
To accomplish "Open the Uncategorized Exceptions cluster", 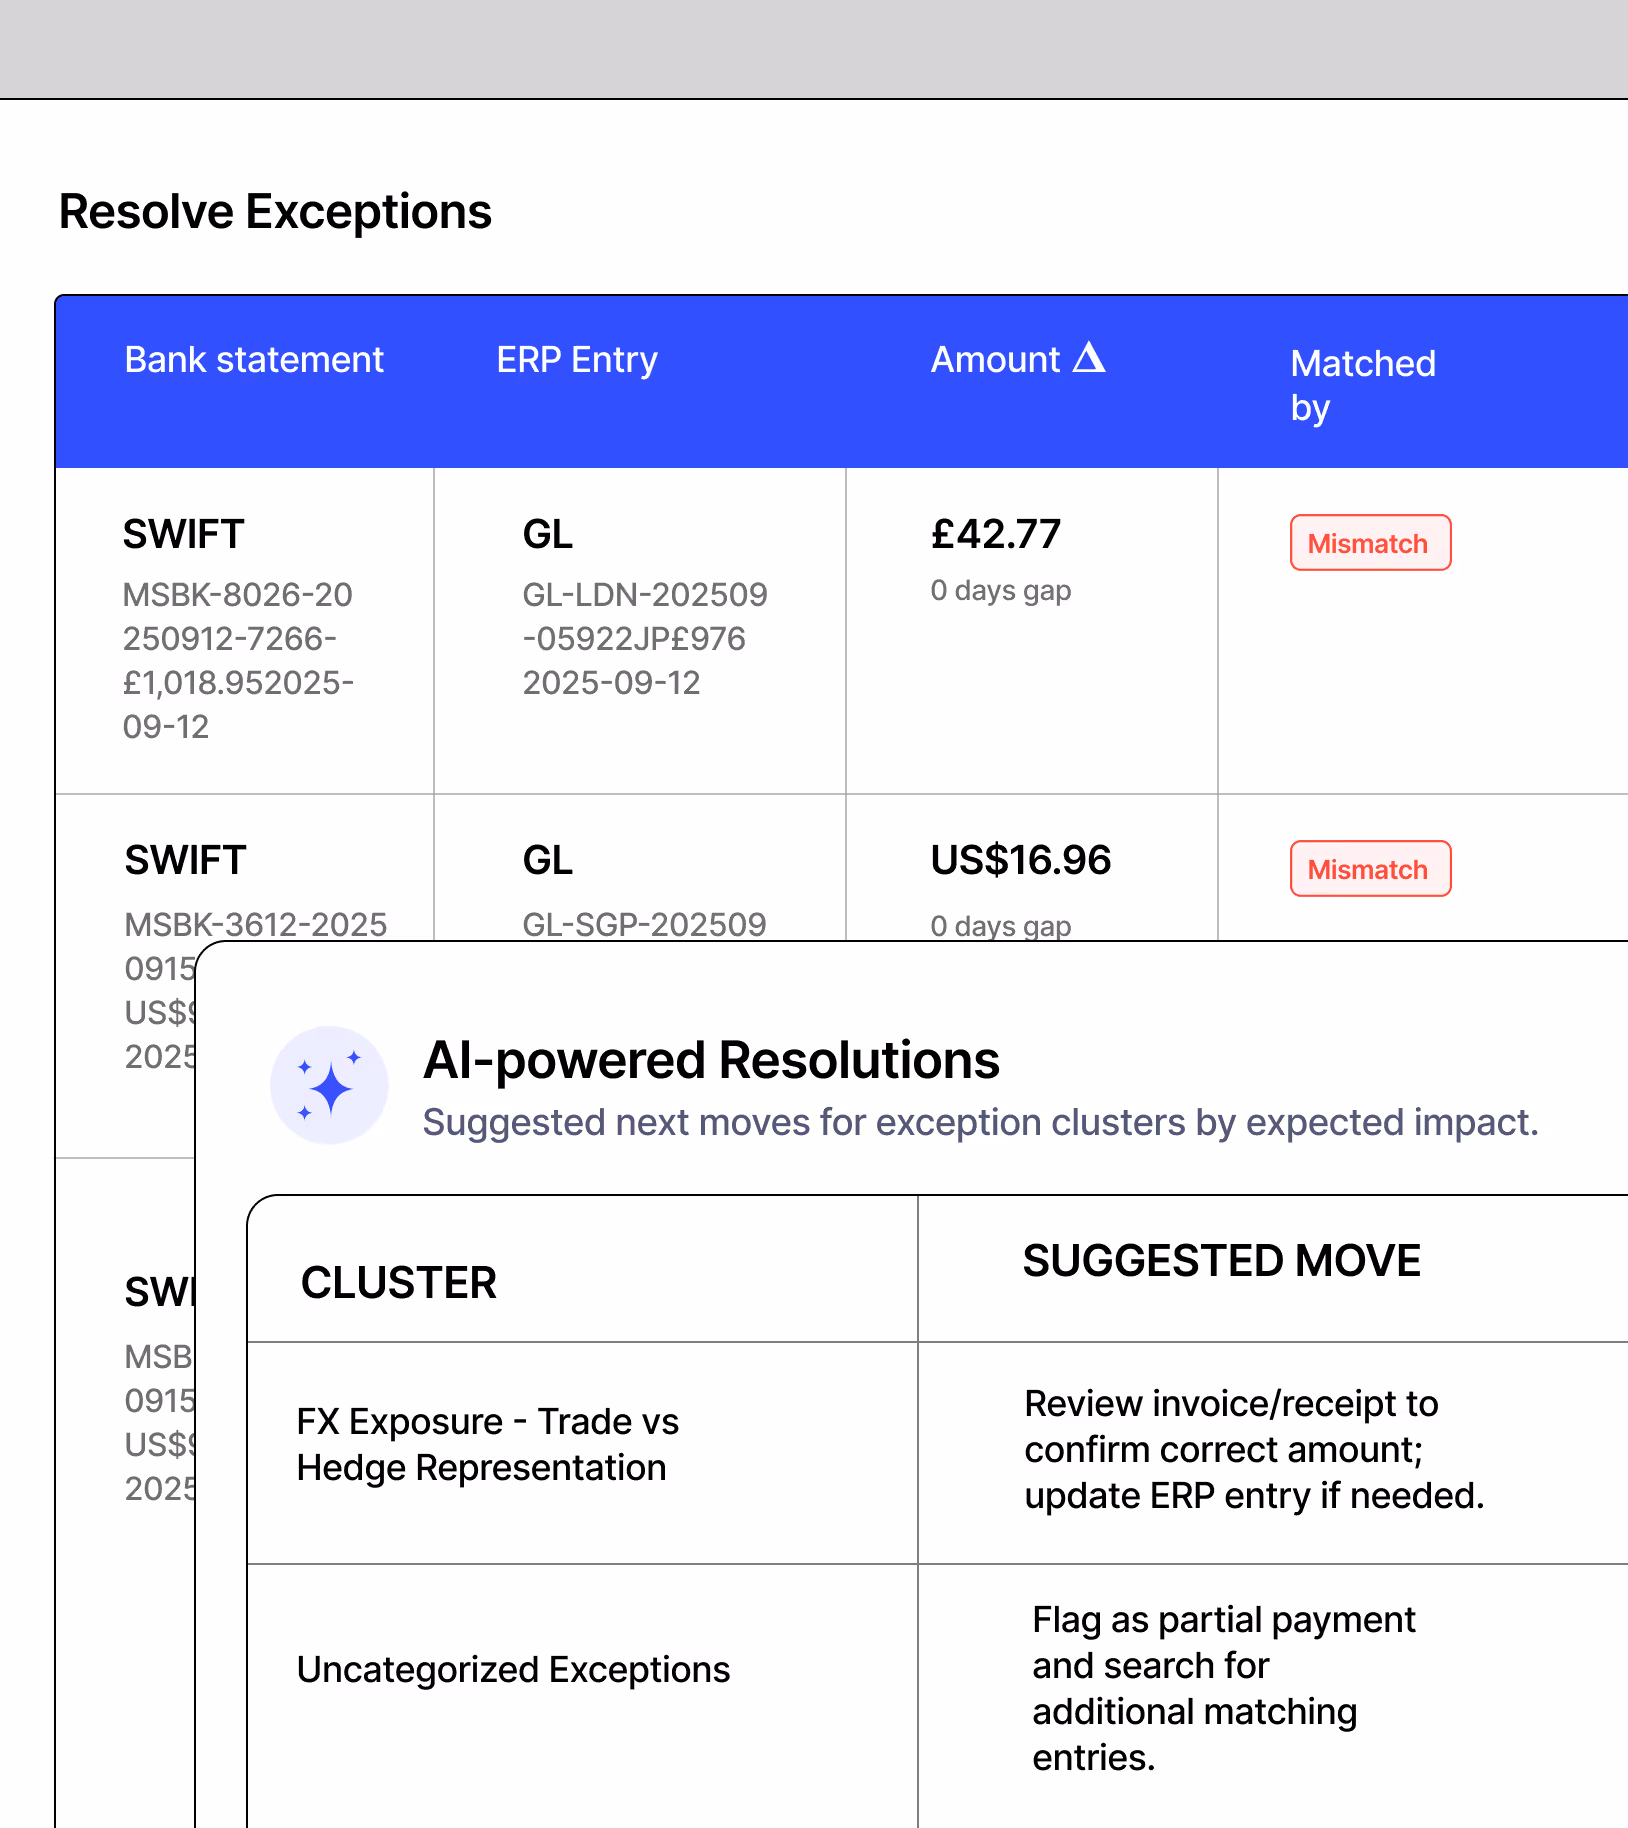I will click(513, 1669).
